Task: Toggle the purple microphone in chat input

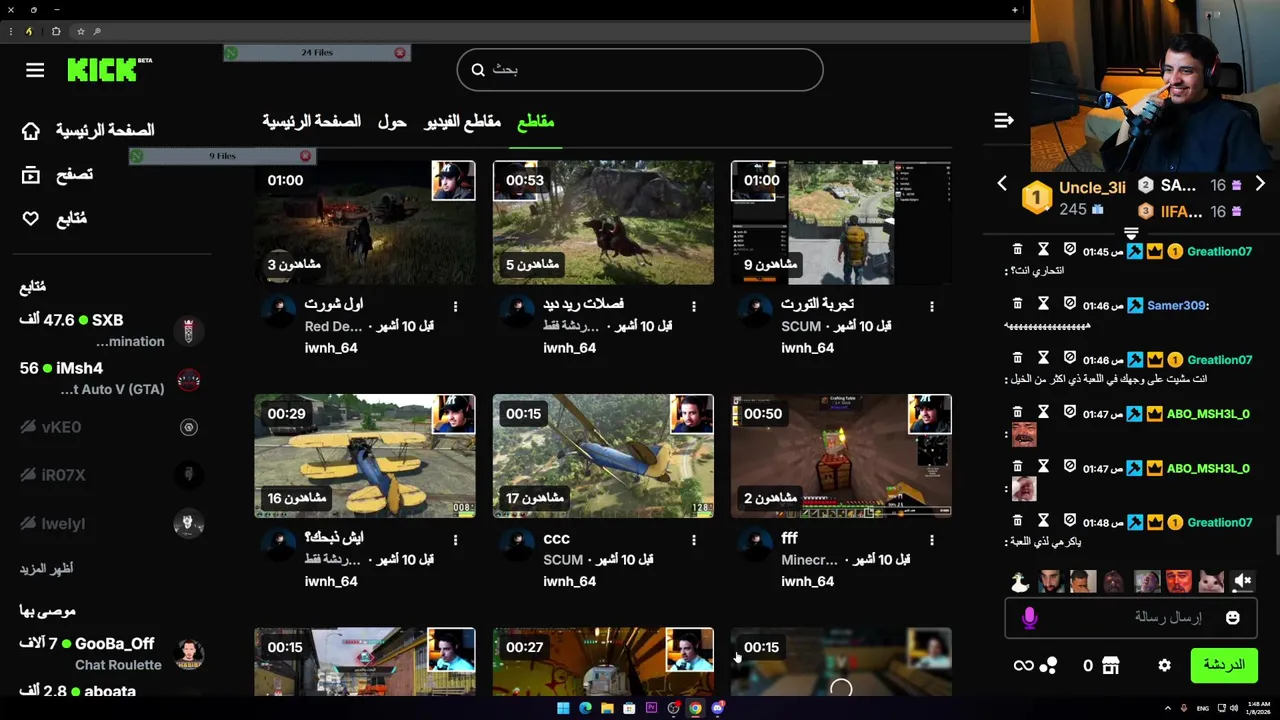Action: pos(1029,618)
